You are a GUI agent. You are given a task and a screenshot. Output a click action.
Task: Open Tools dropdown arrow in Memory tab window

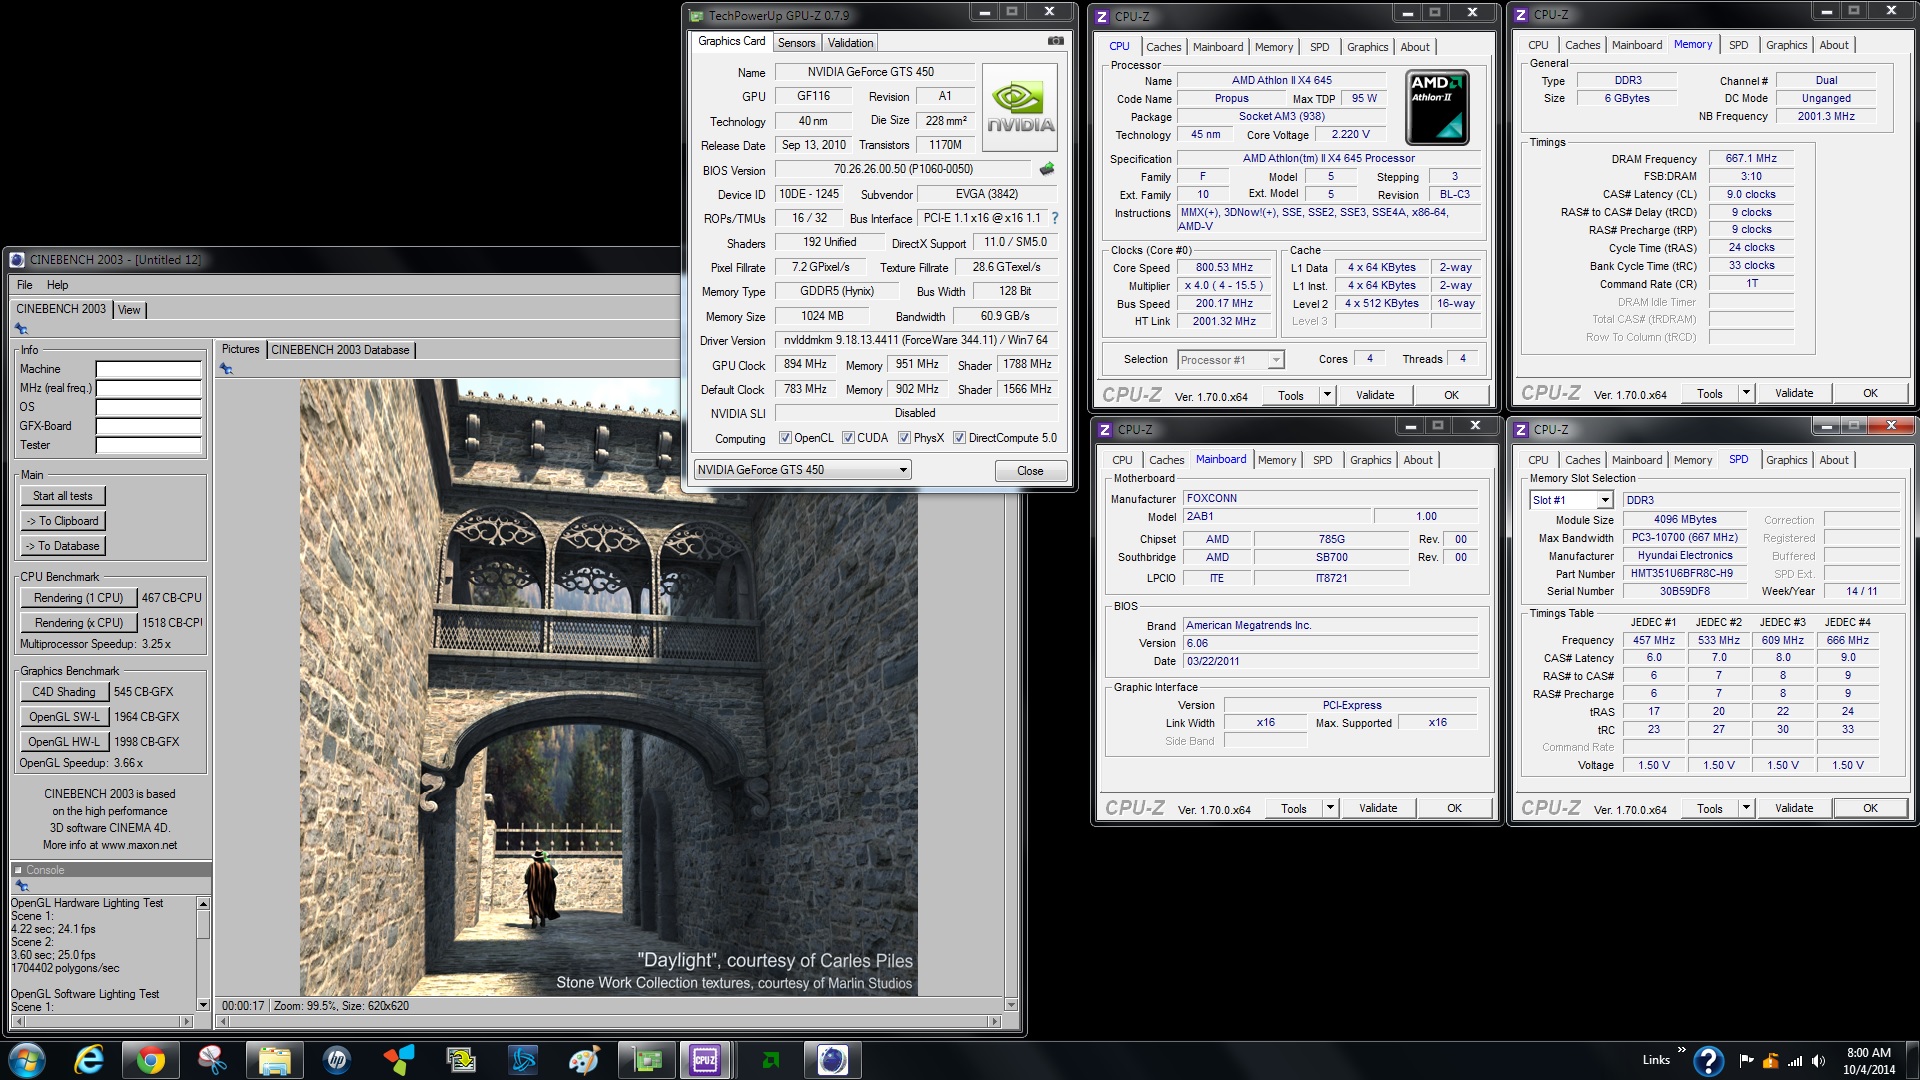click(x=1746, y=393)
